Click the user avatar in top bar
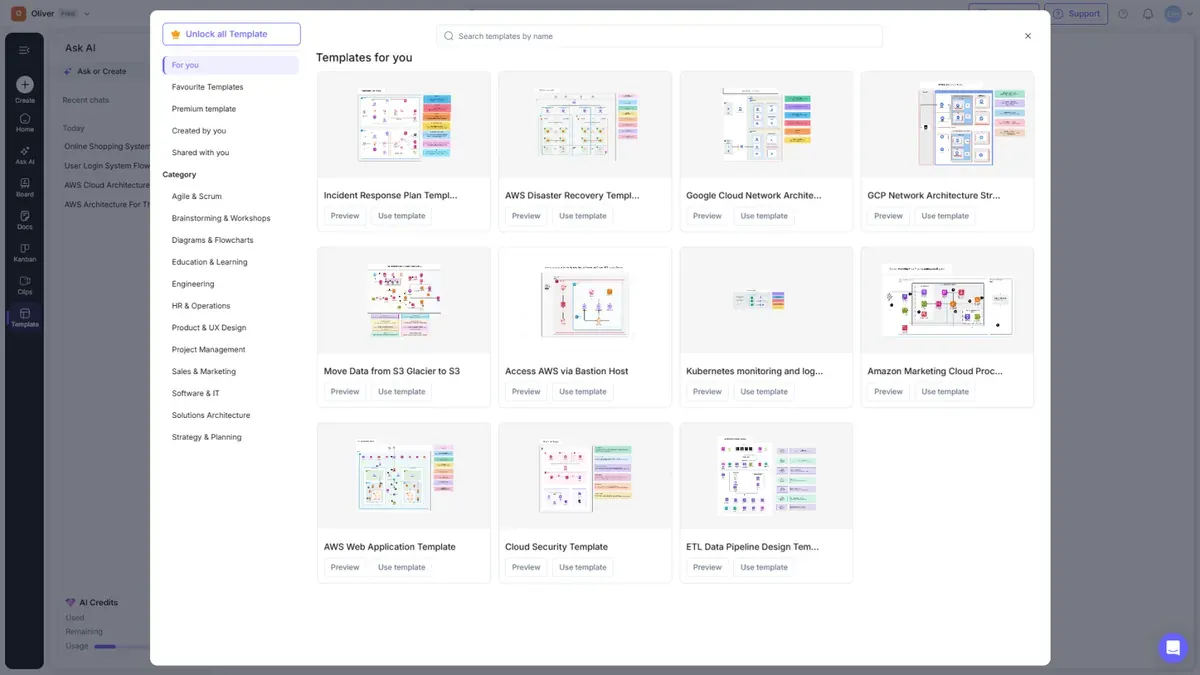This screenshot has width=1200, height=675. pyautogui.click(x=1172, y=14)
